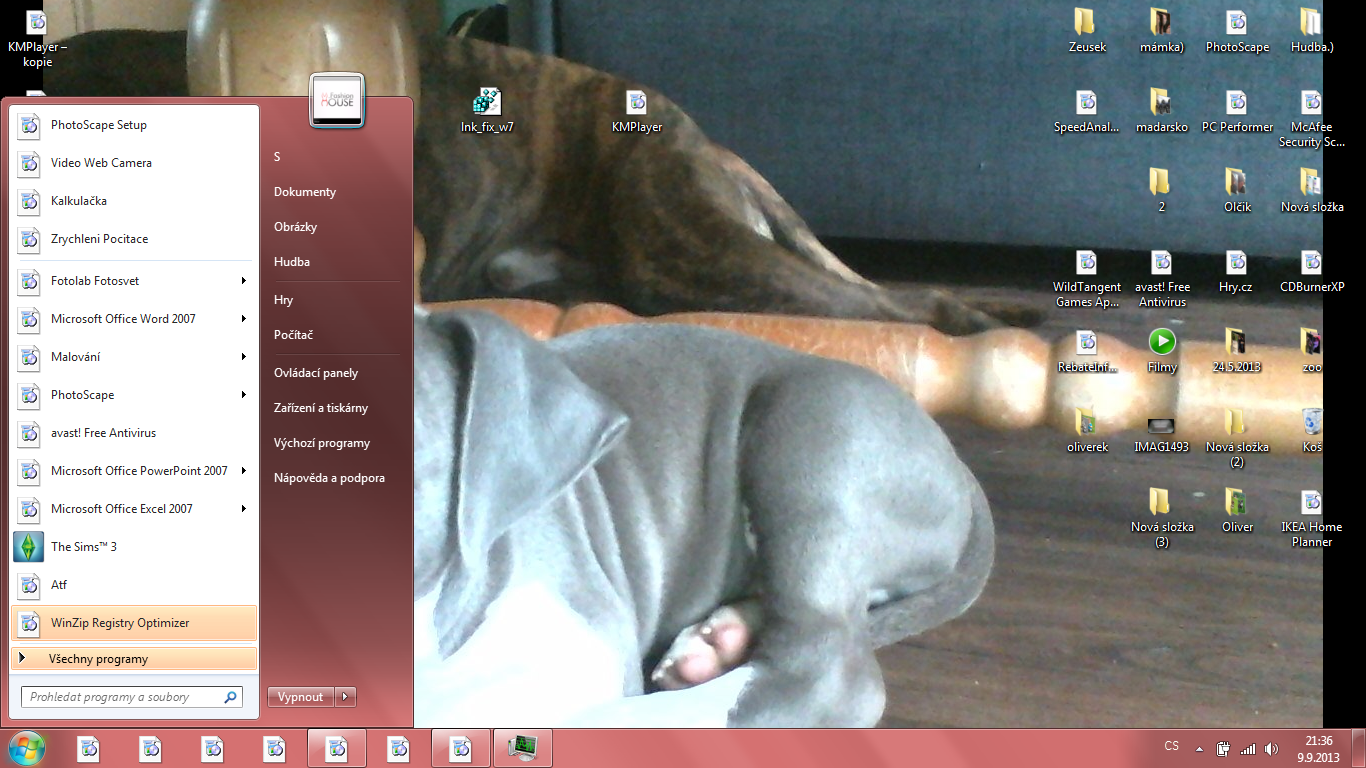Open Obrázky library link
Viewport: 1366px width, 768px height.
pyautogui.click(x=296, y=227)
